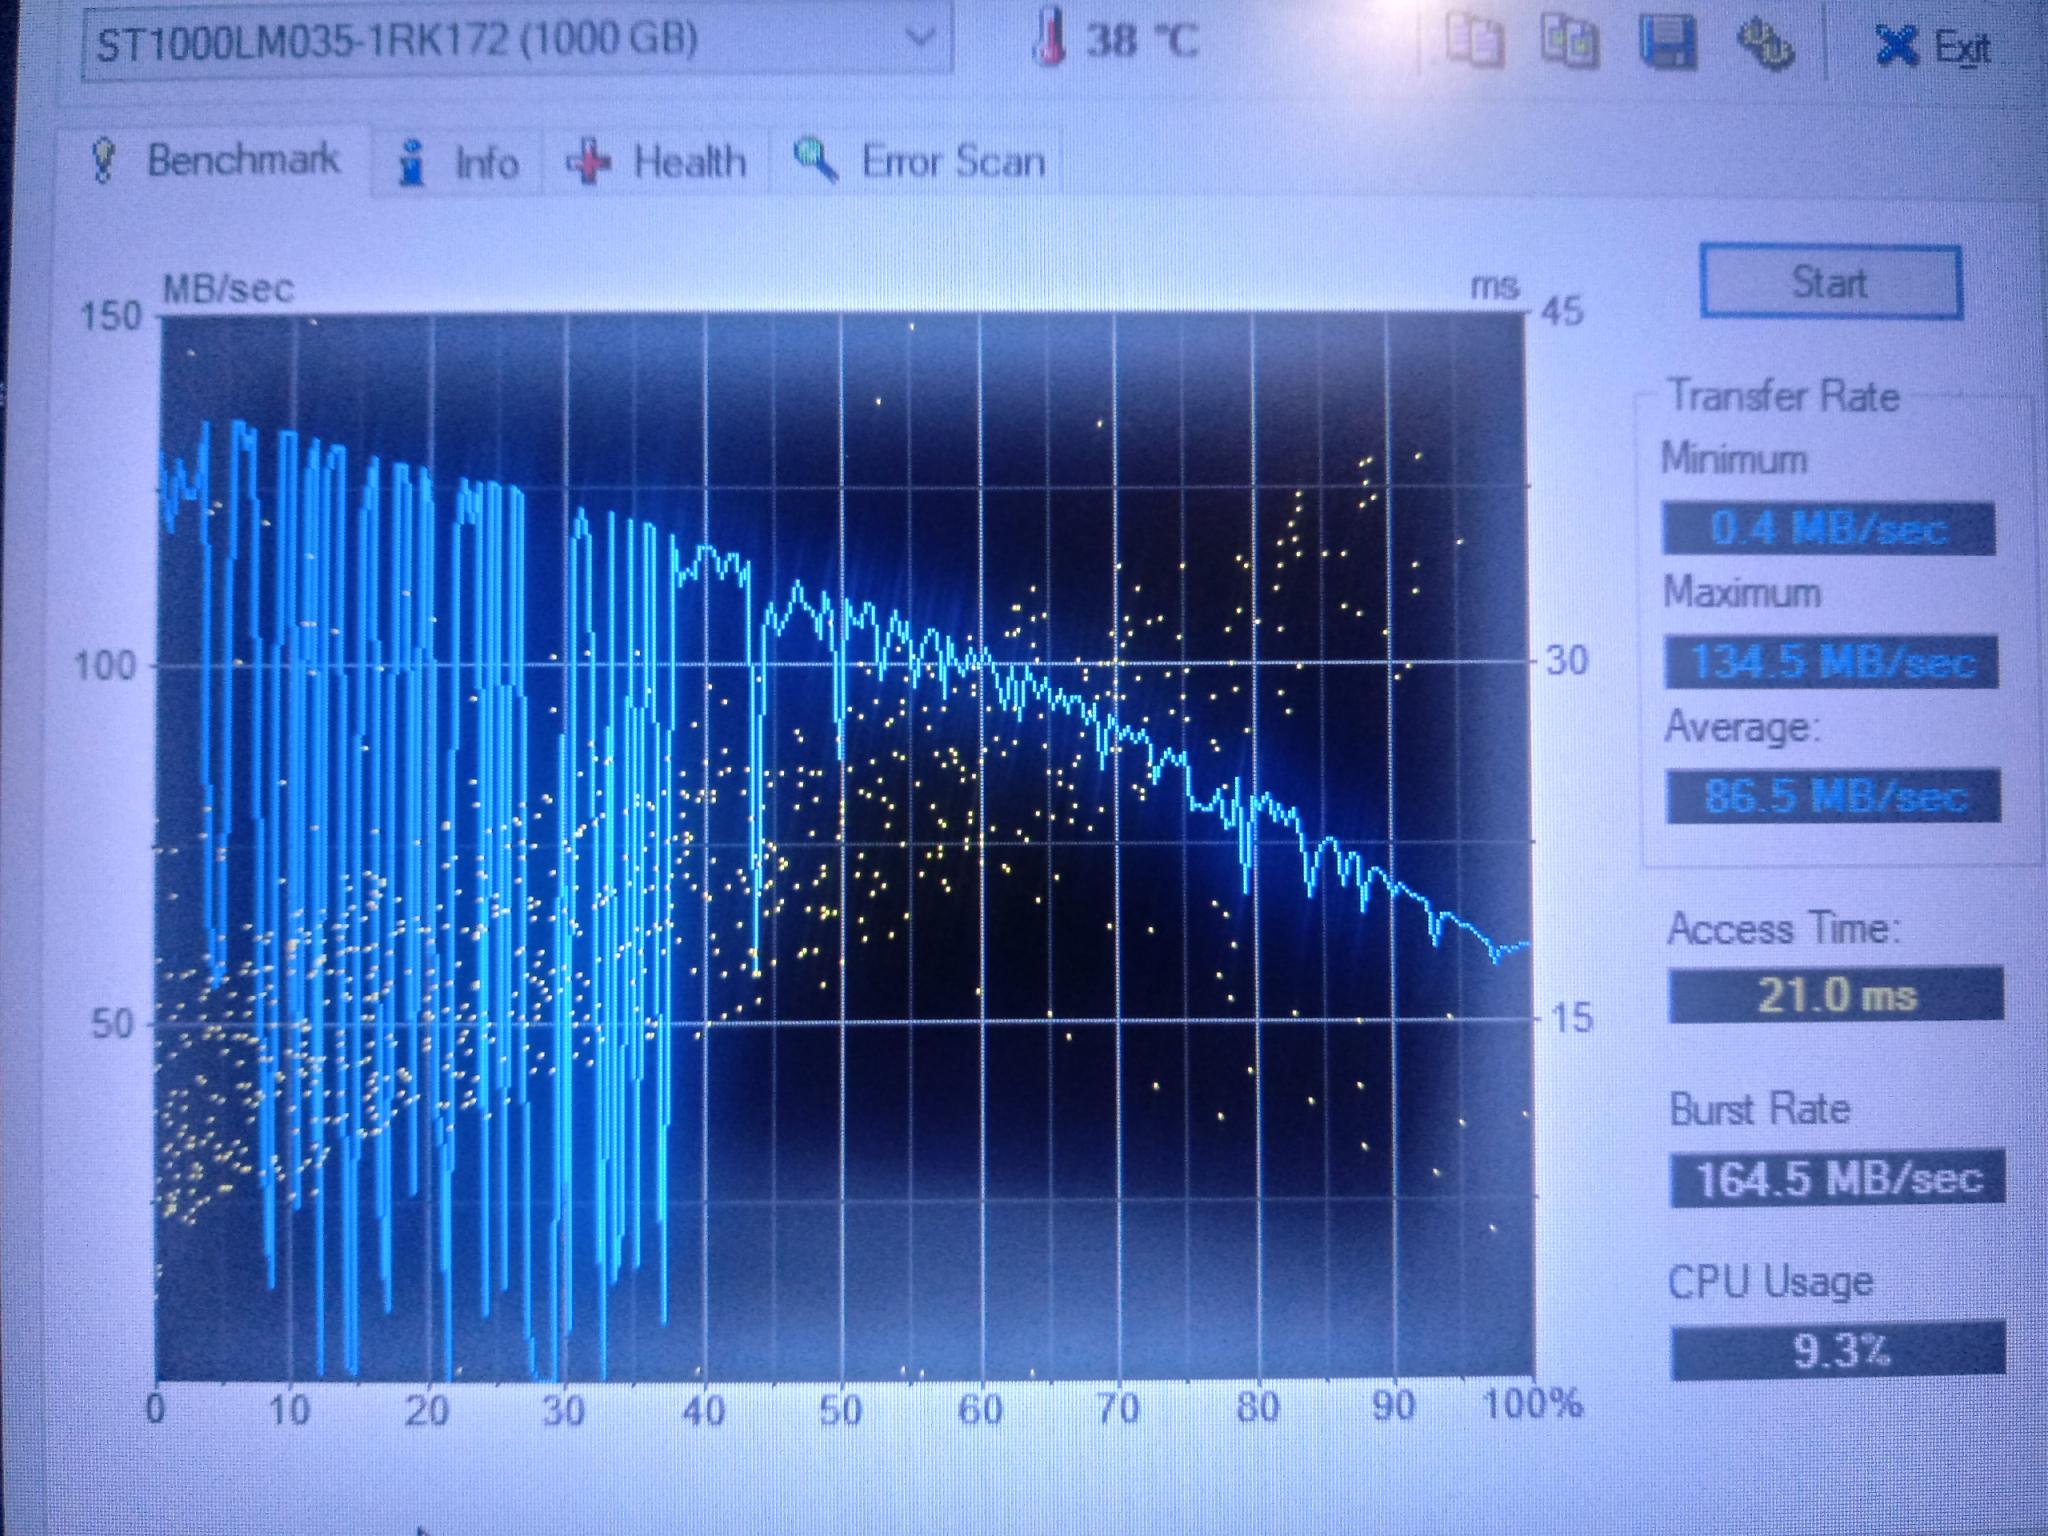Click the 45 value on ms axis
2048x1536 pixels.
1562,312
